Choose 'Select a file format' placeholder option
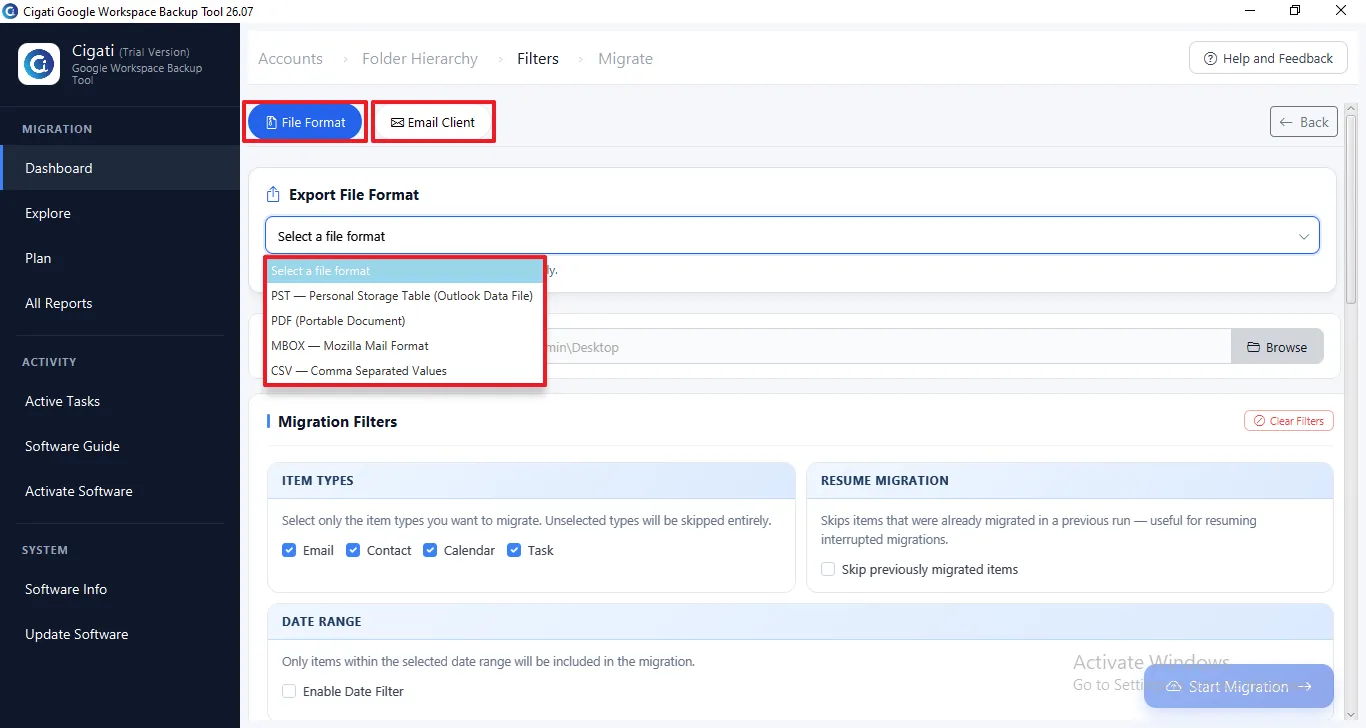This screenshot has width=1366, height=728. pyautogui.click(x=405, y=271)
